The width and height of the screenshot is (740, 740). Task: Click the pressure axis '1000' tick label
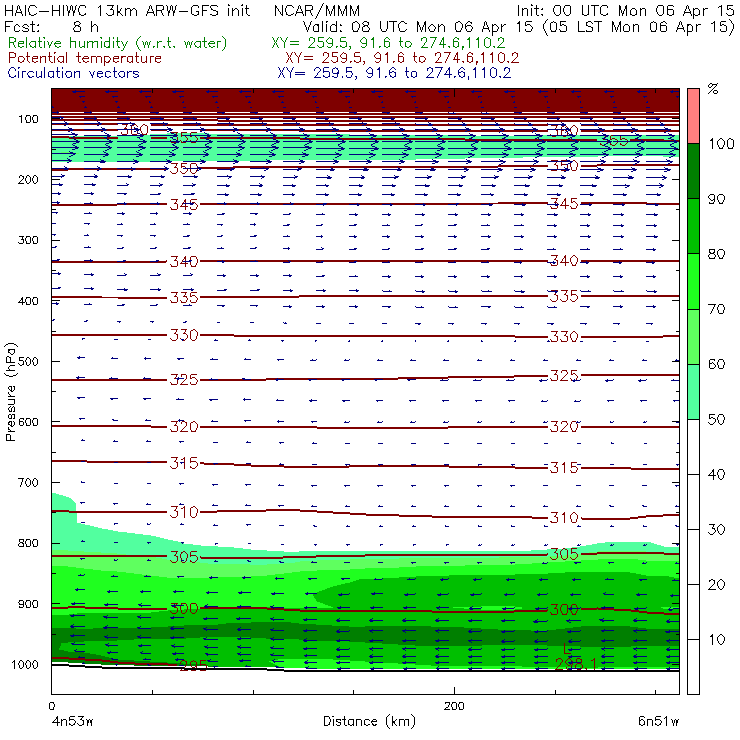click(25, 664)
